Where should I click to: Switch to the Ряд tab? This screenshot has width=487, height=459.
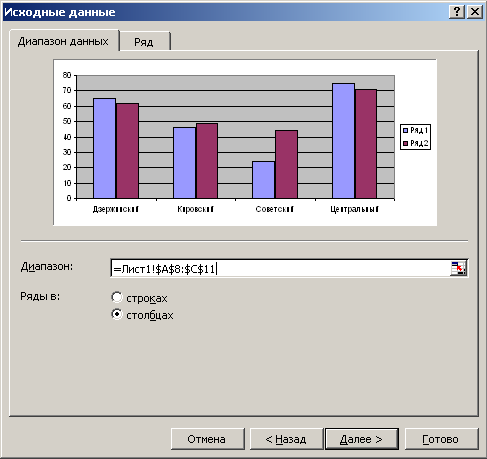click(144, 42)
